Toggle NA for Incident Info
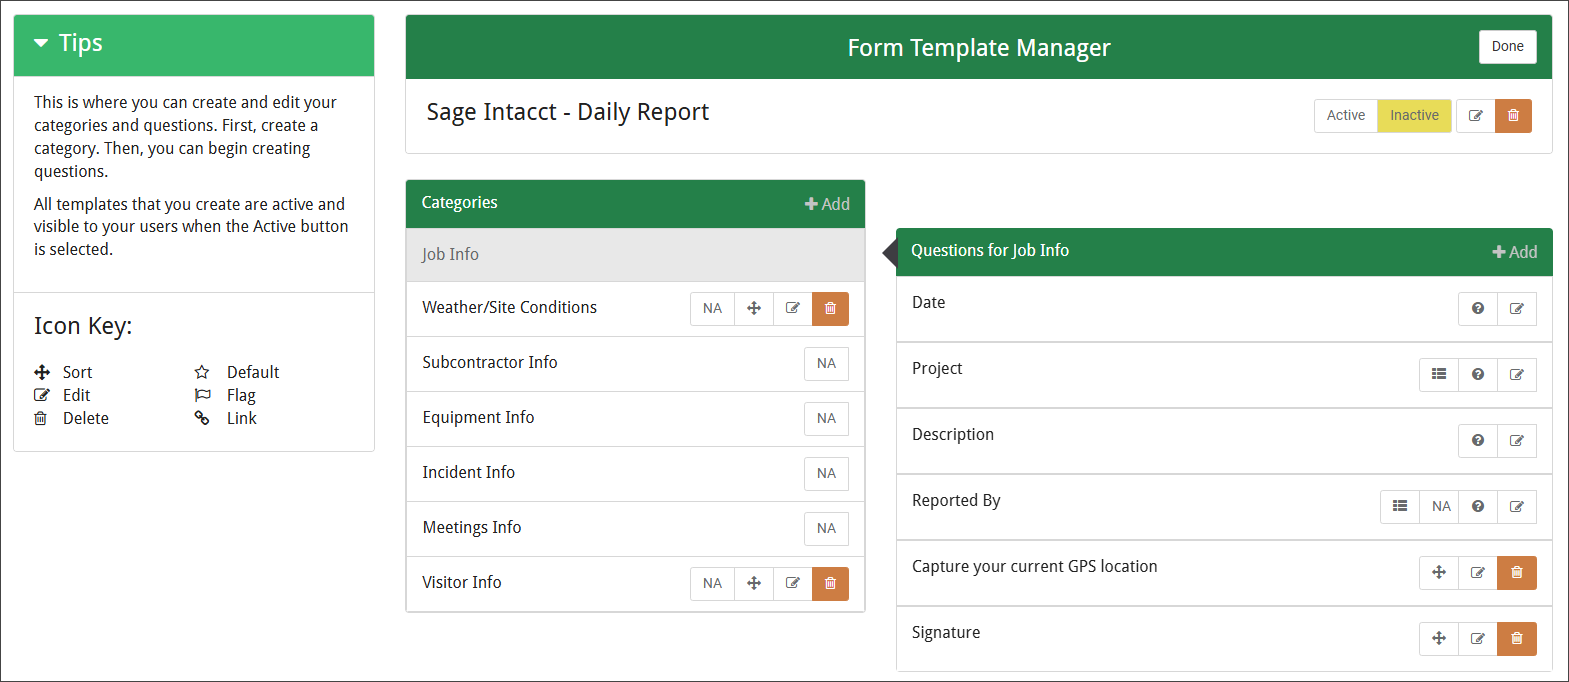Image resolution: width=1569 pixels, height=682 pixels. tap(826, 474)
